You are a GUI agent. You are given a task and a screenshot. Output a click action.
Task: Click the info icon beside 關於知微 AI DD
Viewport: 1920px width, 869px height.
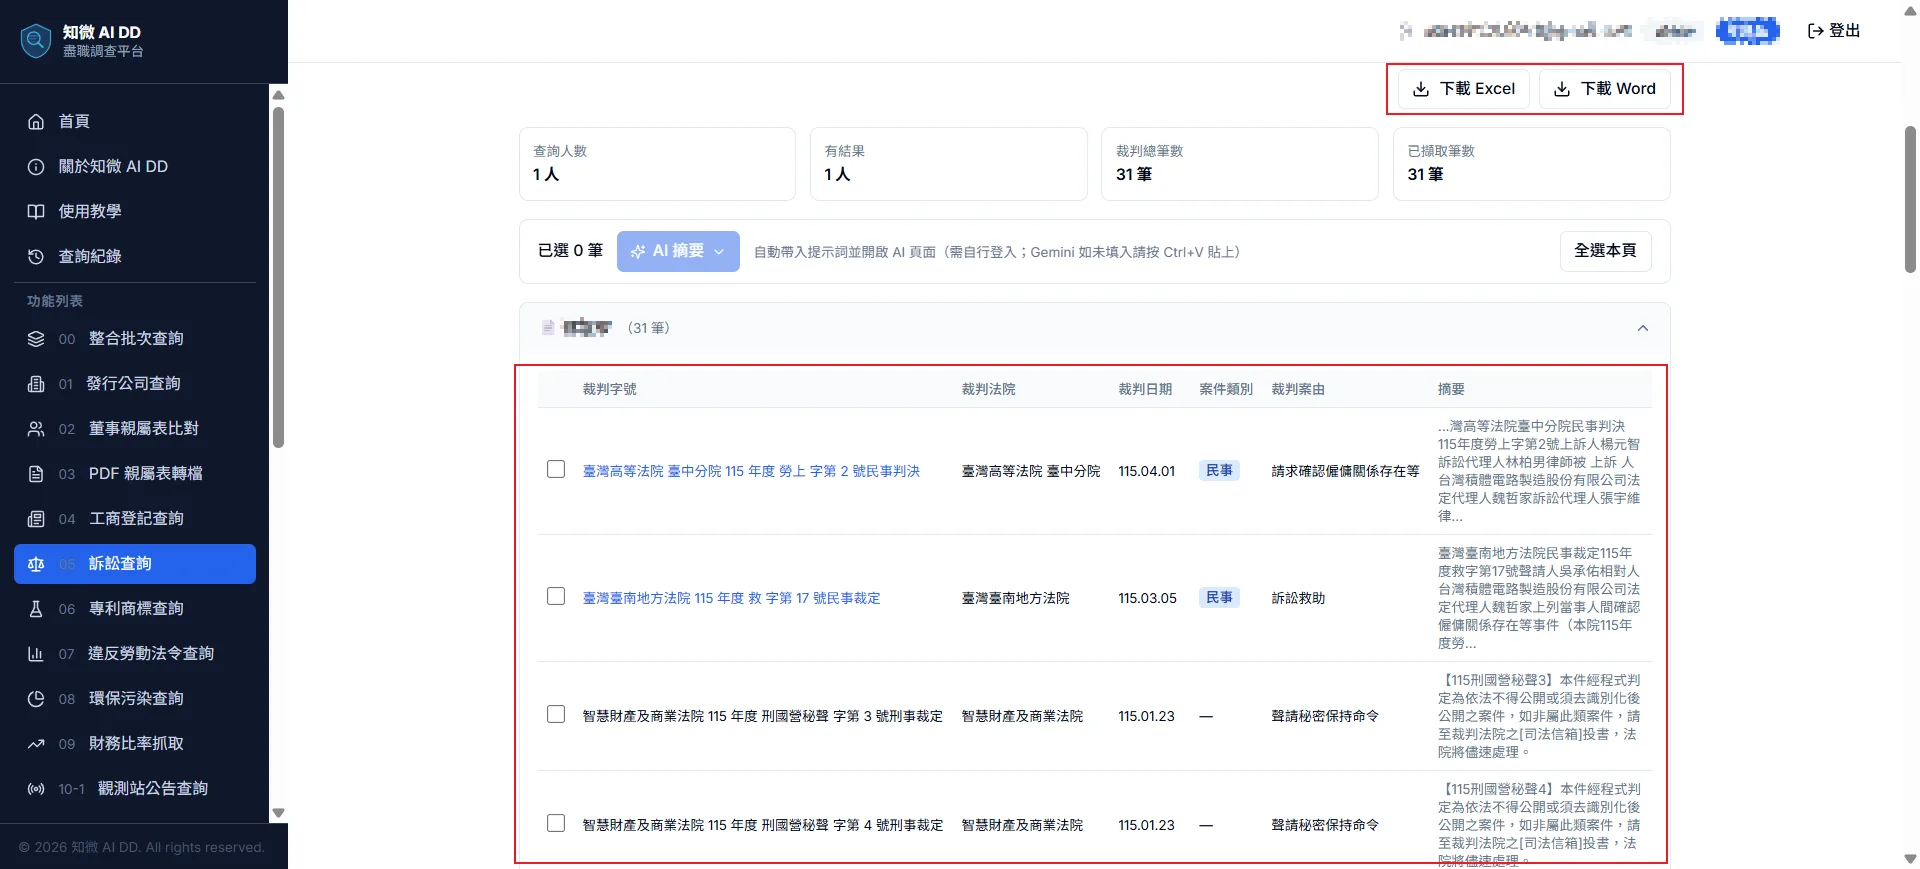point(36,167)
